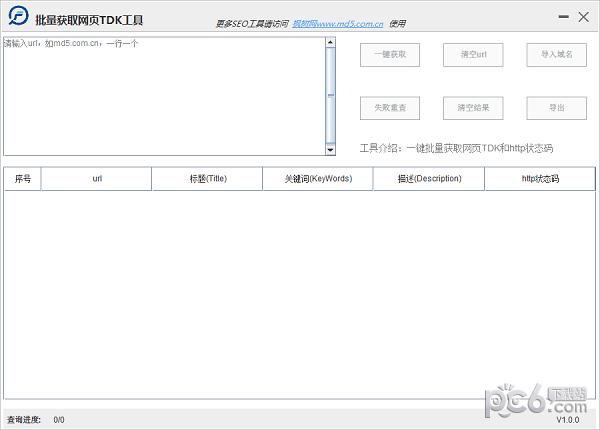
Task: Select the 序号 column header
Action: pyautogui.click(x=23, y=179)
